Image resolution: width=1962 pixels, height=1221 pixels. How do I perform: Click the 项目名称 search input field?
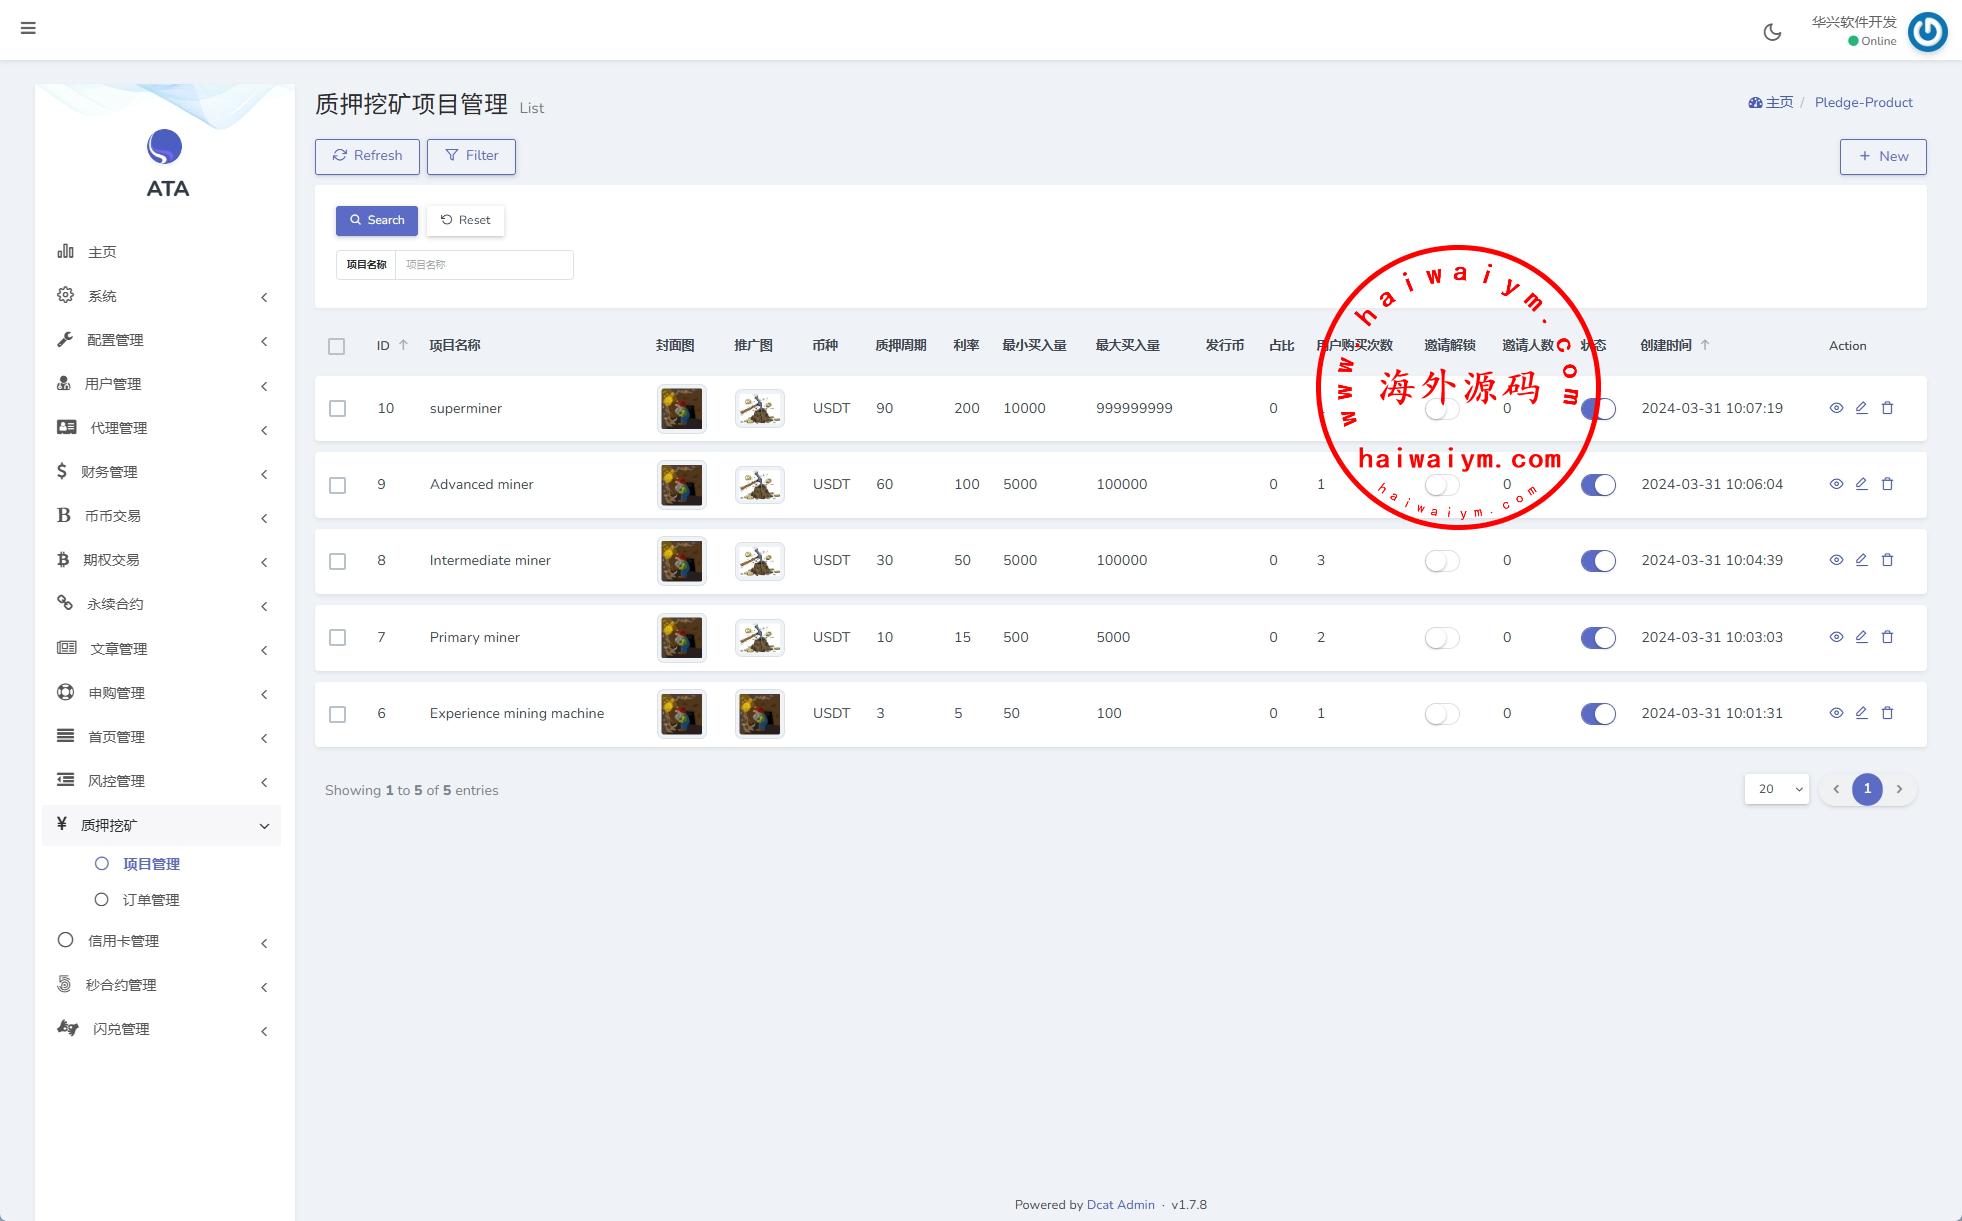pyautogui.click(x=483, y=265)
